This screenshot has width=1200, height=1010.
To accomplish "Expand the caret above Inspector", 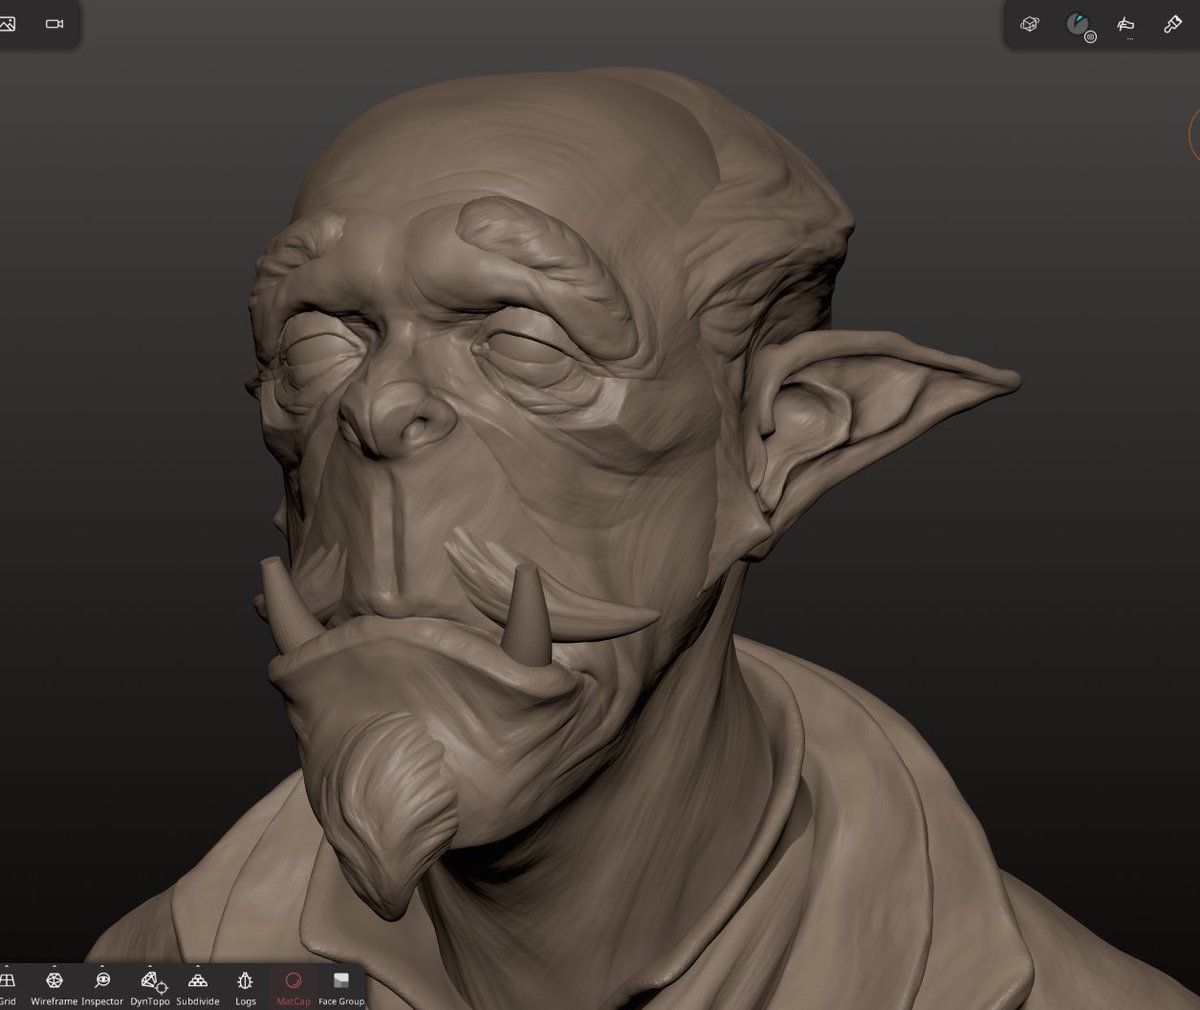I will pos(102,967).
